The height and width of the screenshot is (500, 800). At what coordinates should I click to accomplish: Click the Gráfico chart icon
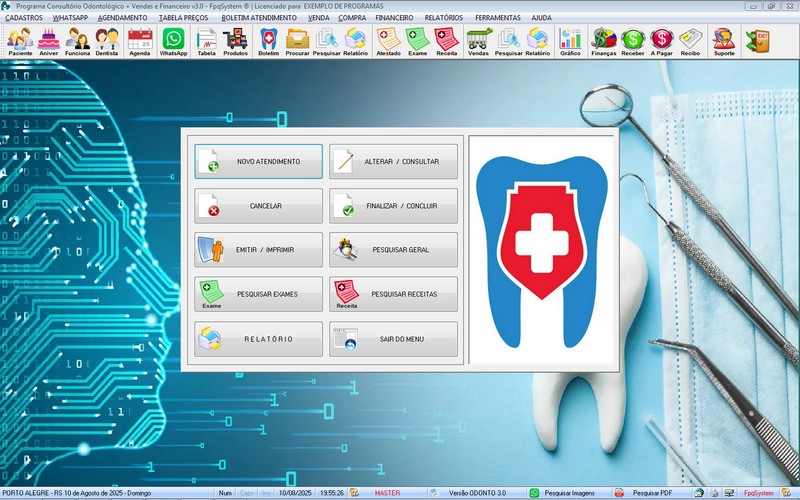pyautogui.click(x=571, y=41)
